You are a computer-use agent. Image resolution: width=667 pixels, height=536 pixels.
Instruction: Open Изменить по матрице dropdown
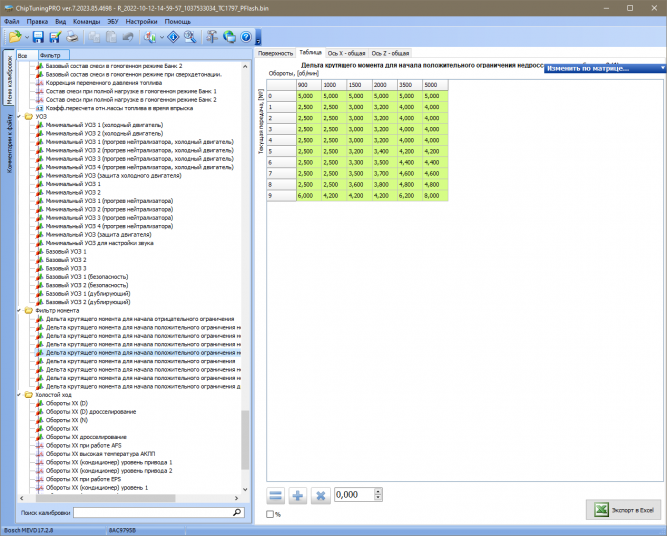(x=605, y=68)
